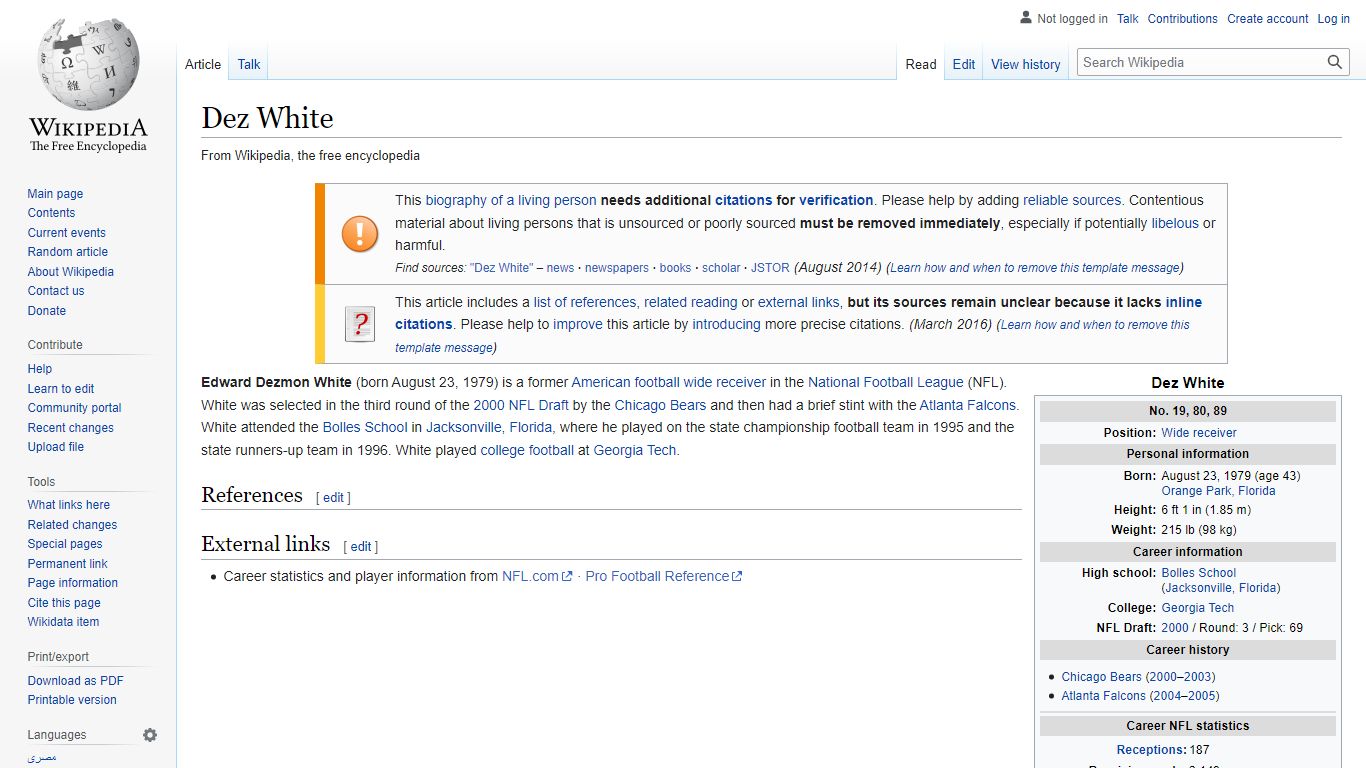Click the orange exclamation warning icon
1366x768 pixels.
[360, 234]
